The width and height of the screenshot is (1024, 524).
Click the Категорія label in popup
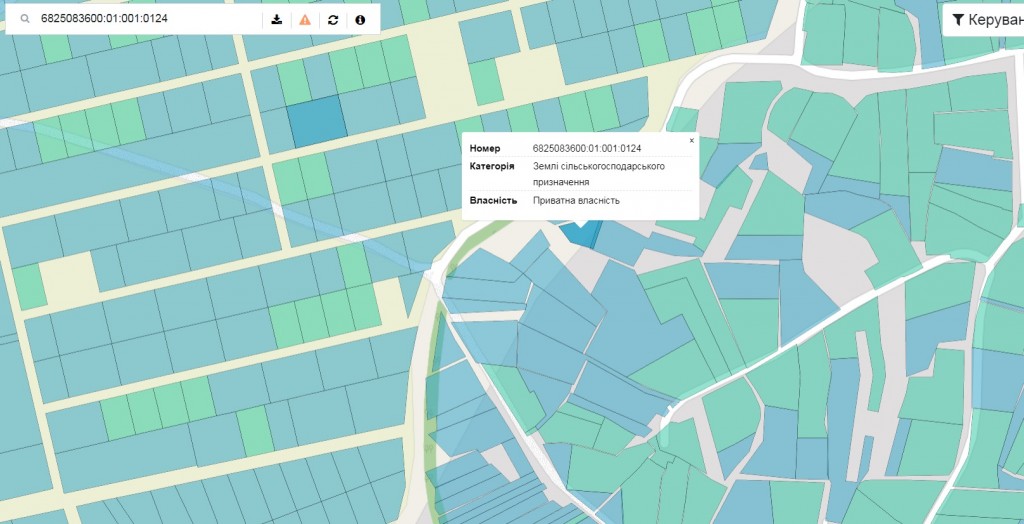pos(492,166)
